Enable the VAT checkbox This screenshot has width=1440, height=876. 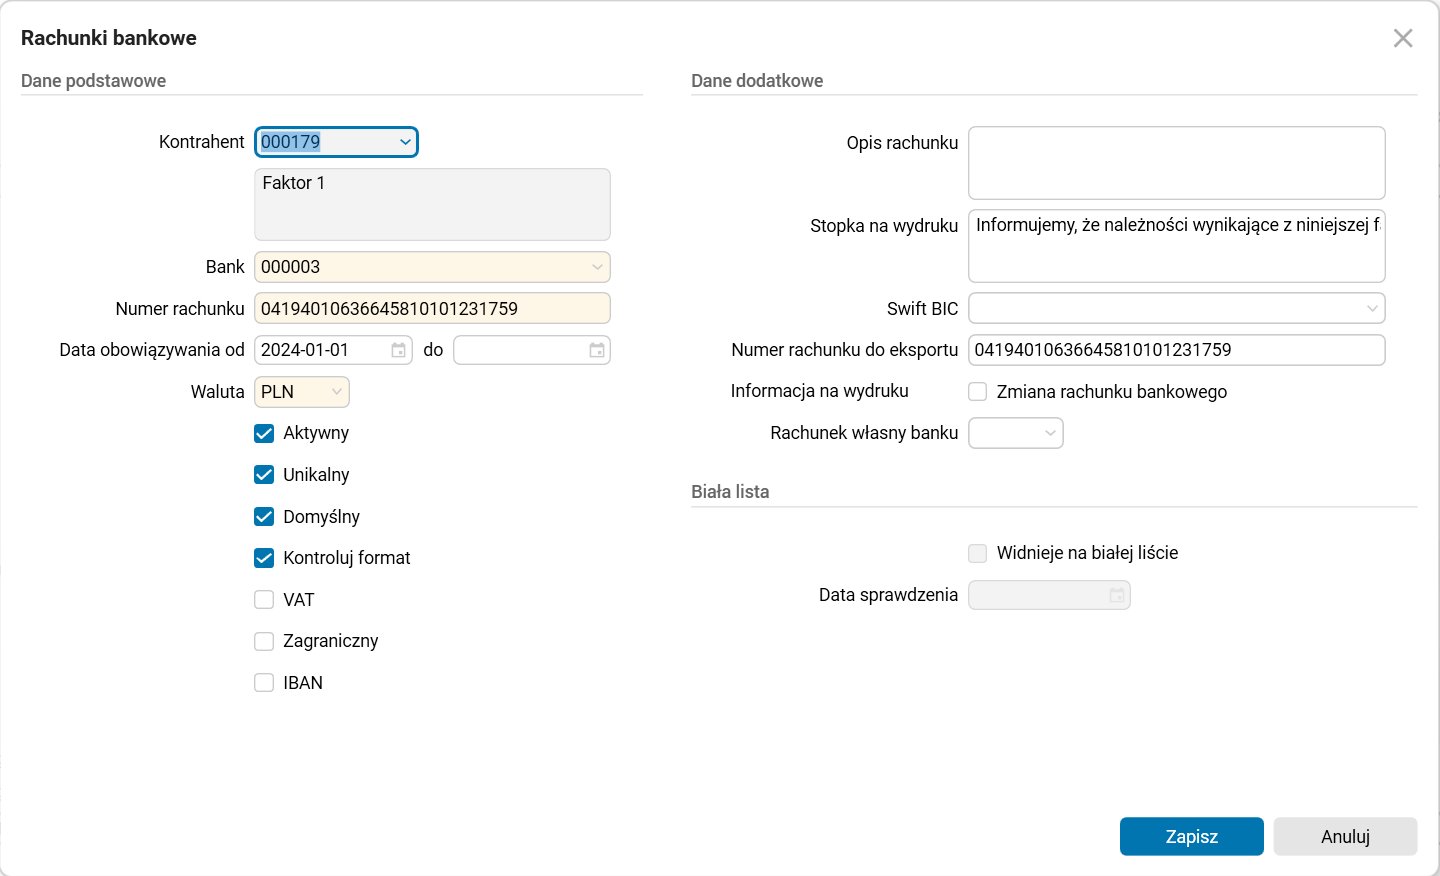(x=264, y=600)
